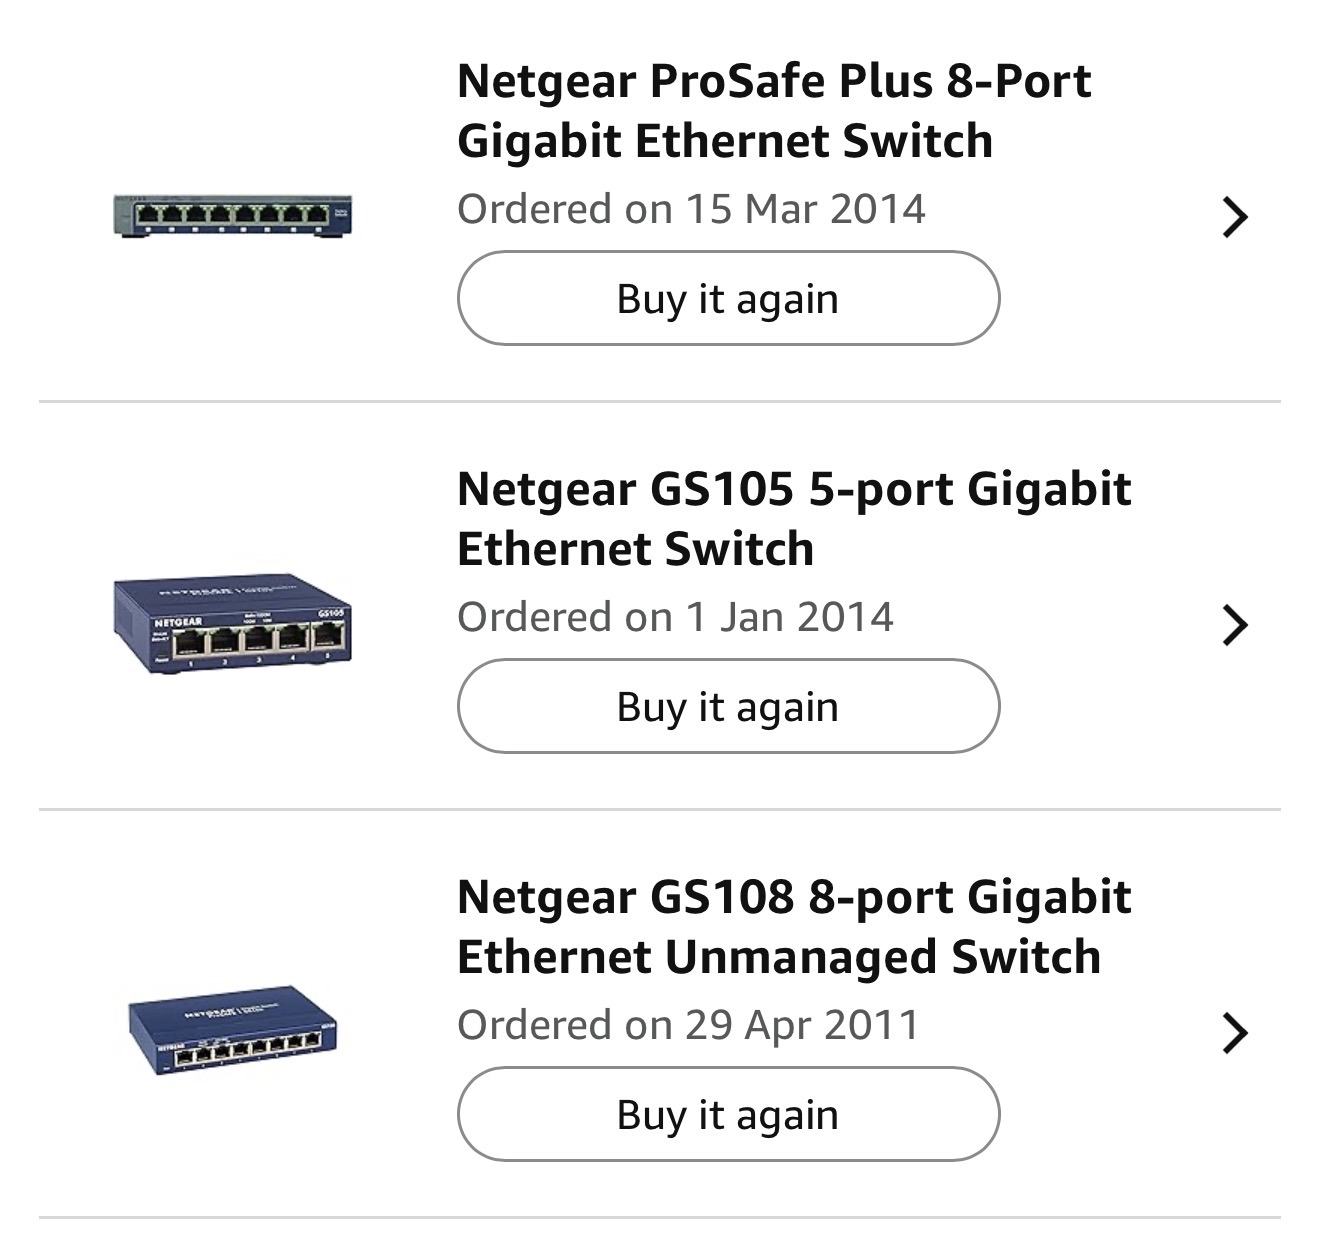1320x1241 pixels.
Task: Open Netgear ProSafe Plus 8-Port title
Action: (x=773, y=110)
